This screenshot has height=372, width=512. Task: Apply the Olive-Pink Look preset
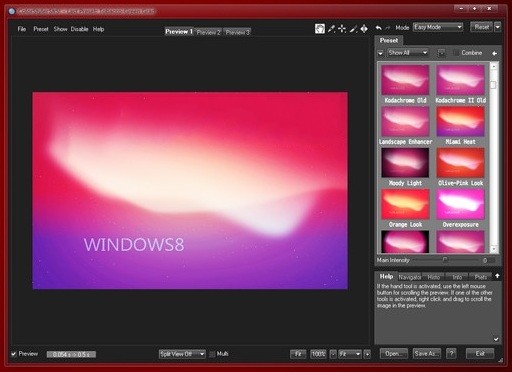(x=460, y=163)
